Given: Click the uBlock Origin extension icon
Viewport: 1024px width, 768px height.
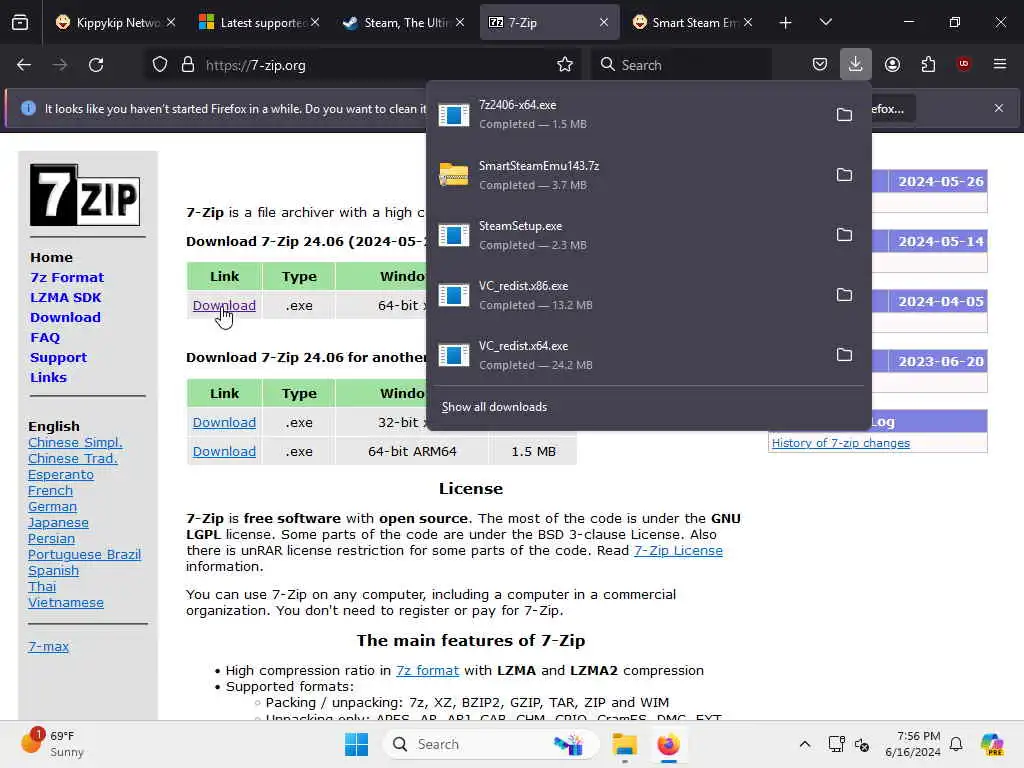Looking at the screenshot, I should coord(963,64).
